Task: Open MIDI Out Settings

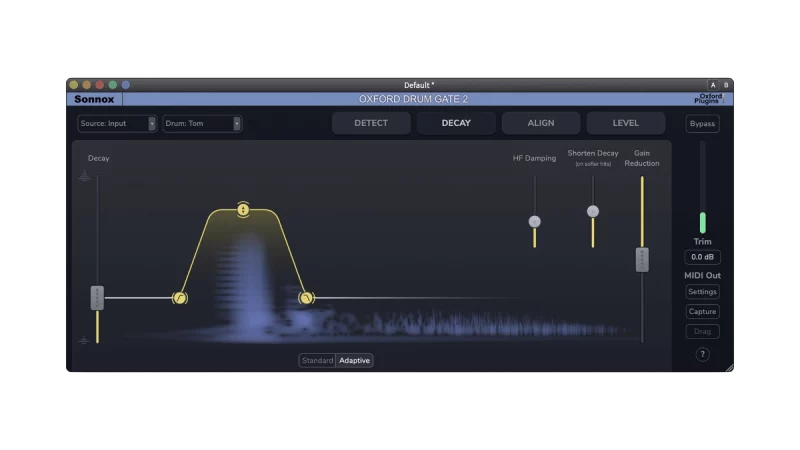Action: tap(703, 292)
